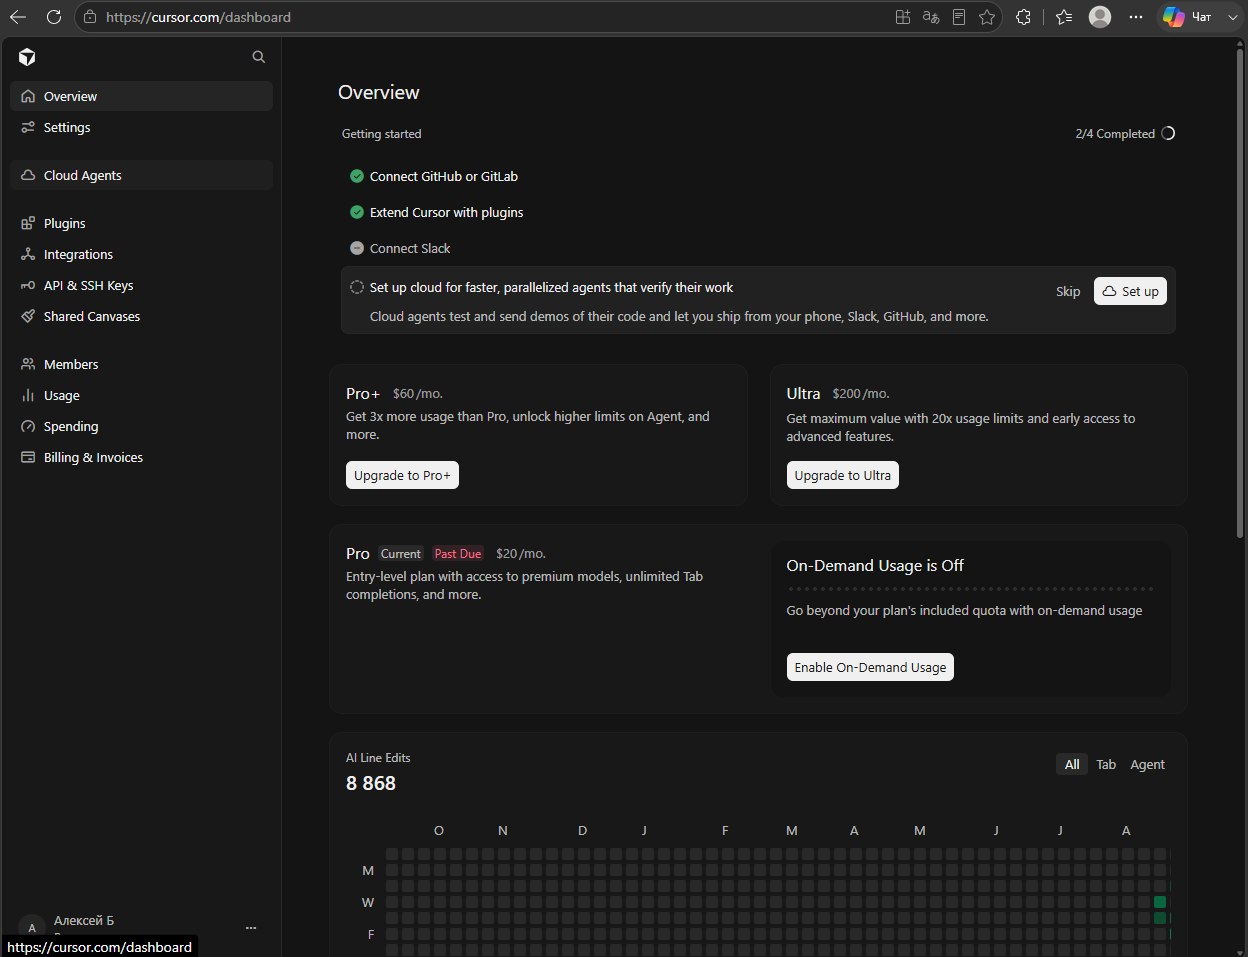Screen dimensions: 1248x957
Task: Open the Integrations page
Action: (x=141, y=254)
